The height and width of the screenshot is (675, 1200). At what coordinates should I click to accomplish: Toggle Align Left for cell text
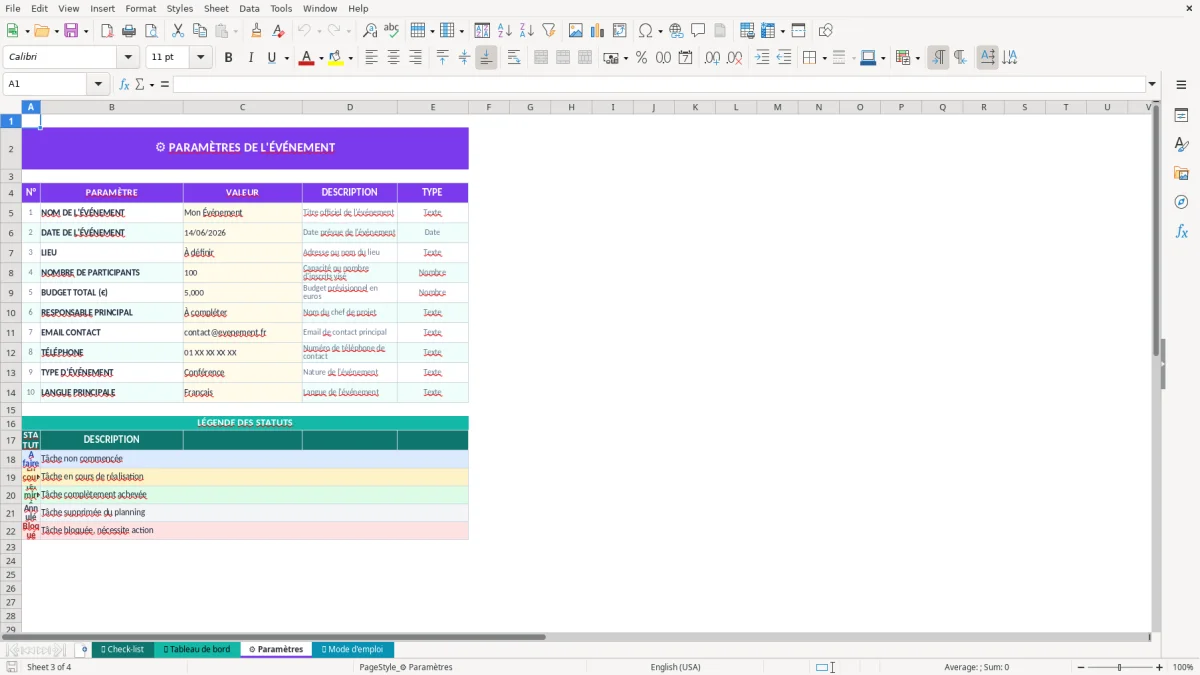(x=371, y=58)
